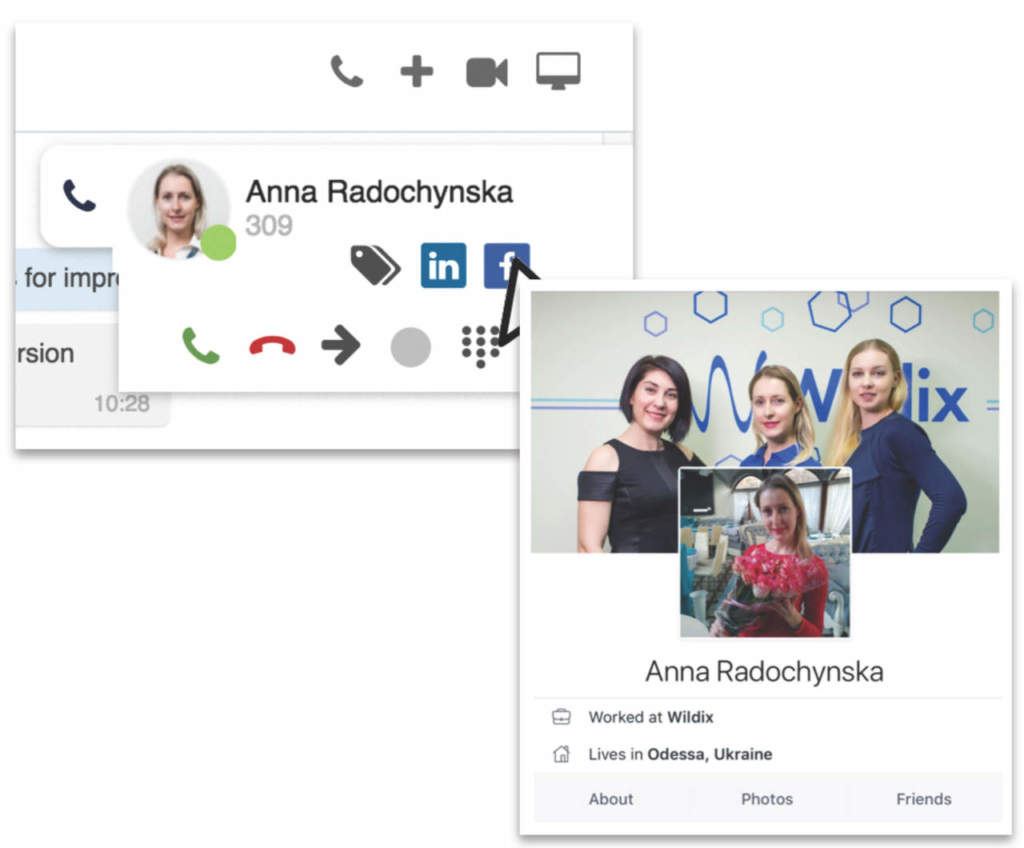Image resolution: width=1024 pixels, height=848 pixels.
Task: Hang up with the red phone icon
Action: pos(272,346)
